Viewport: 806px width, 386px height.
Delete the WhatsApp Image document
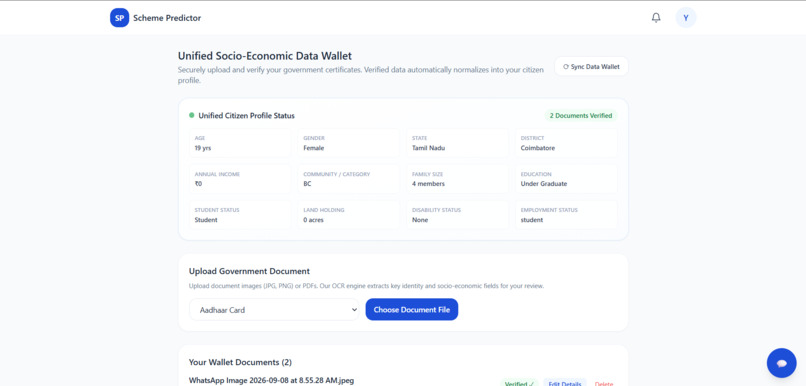tap(603, 383)
